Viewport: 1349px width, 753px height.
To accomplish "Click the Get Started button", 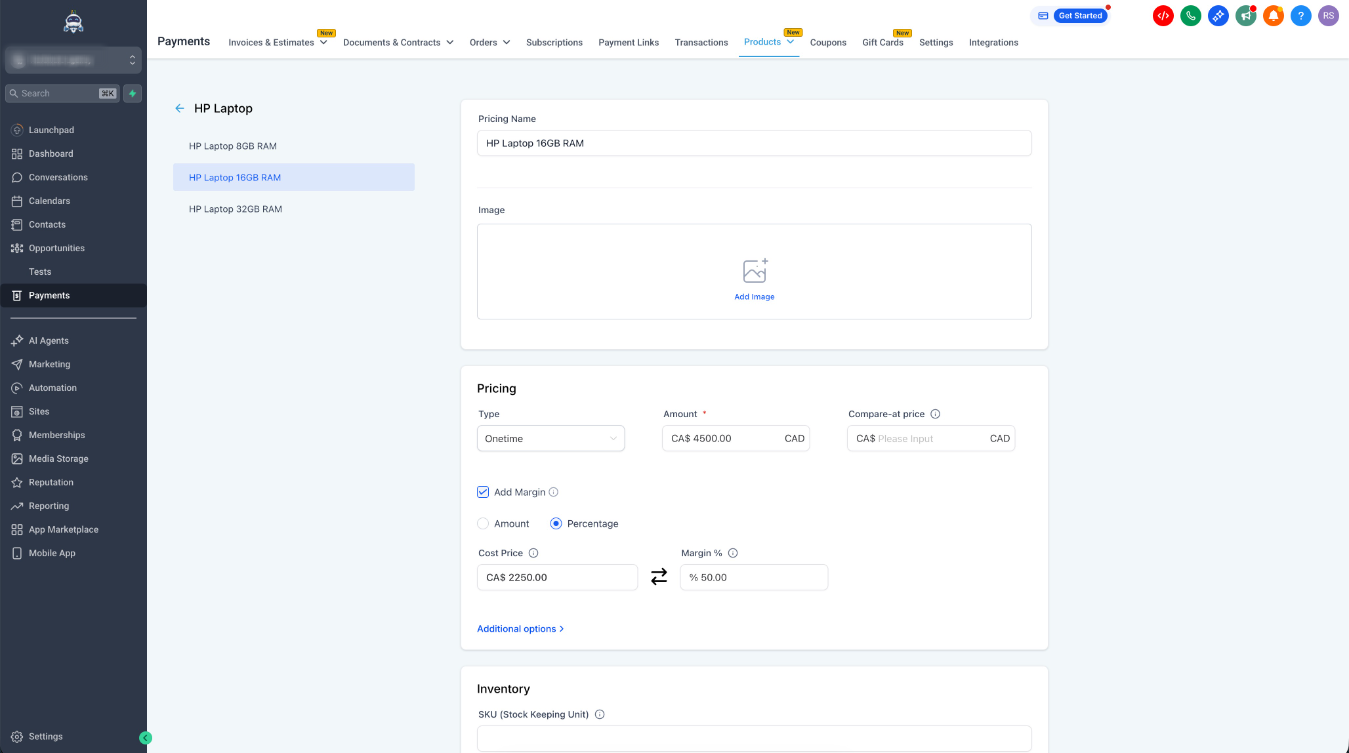I will tap(1080, 16).
